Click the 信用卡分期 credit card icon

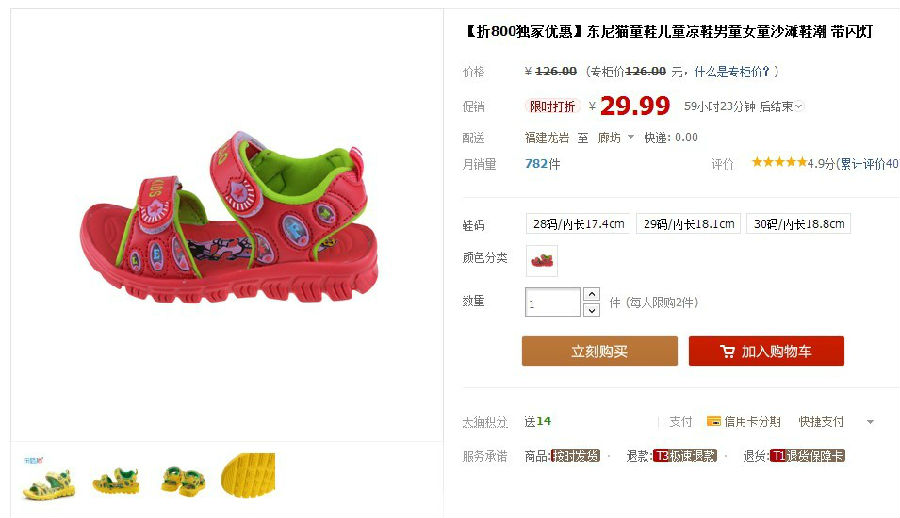point(713,422)
